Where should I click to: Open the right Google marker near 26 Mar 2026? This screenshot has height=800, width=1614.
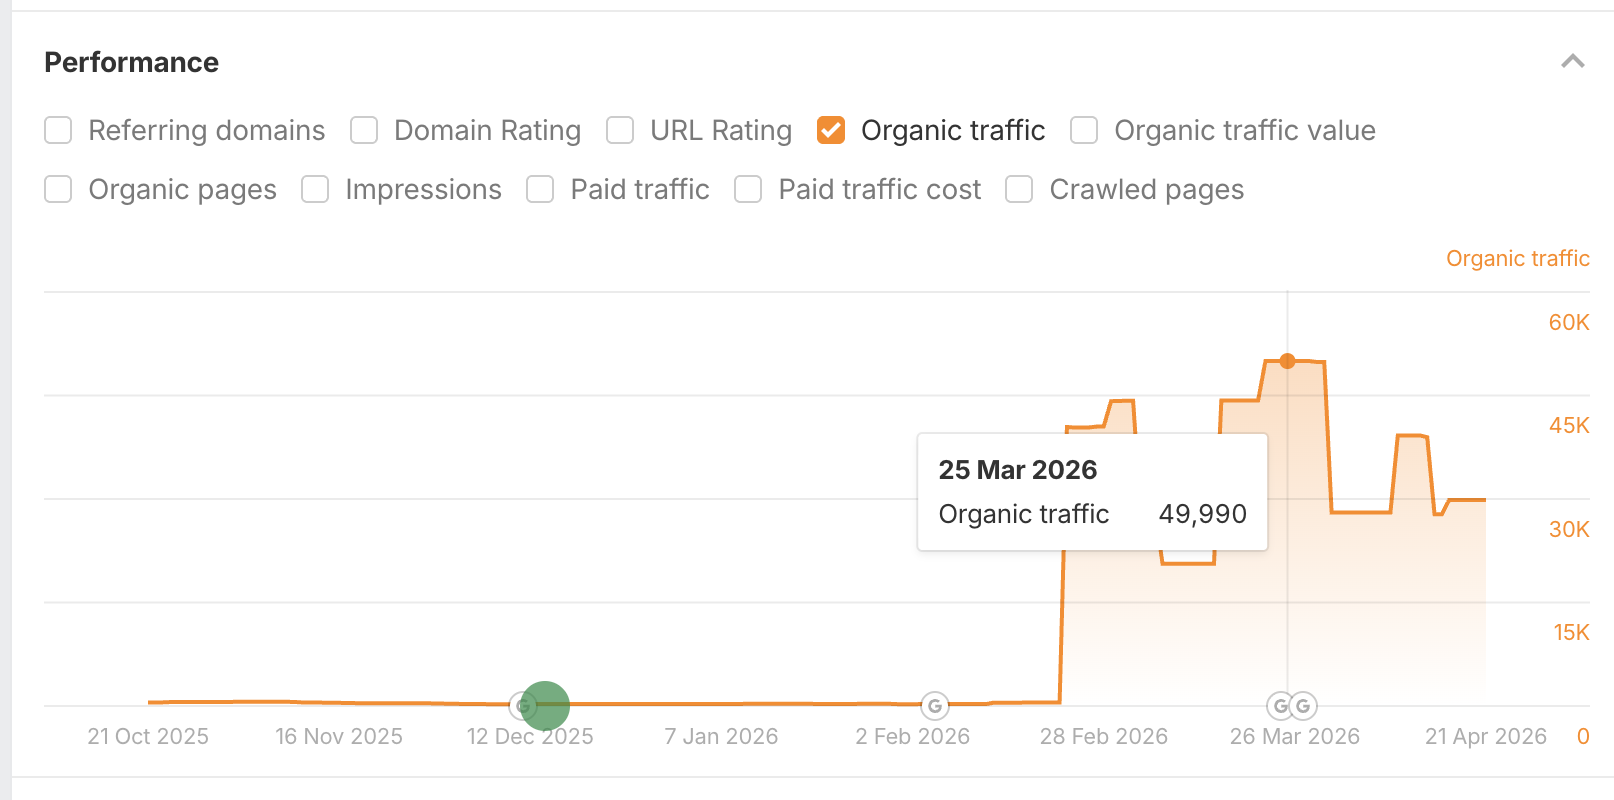(1303, 706)
